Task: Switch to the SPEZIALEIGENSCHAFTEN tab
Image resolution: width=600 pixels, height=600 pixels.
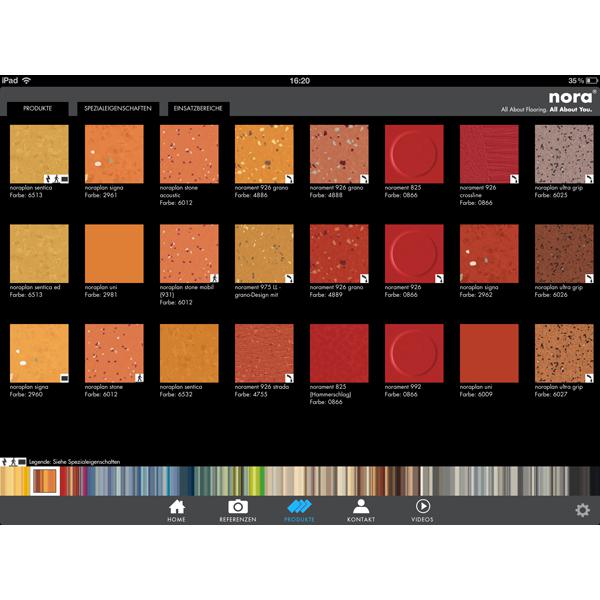Action: (x=118, y=109)
